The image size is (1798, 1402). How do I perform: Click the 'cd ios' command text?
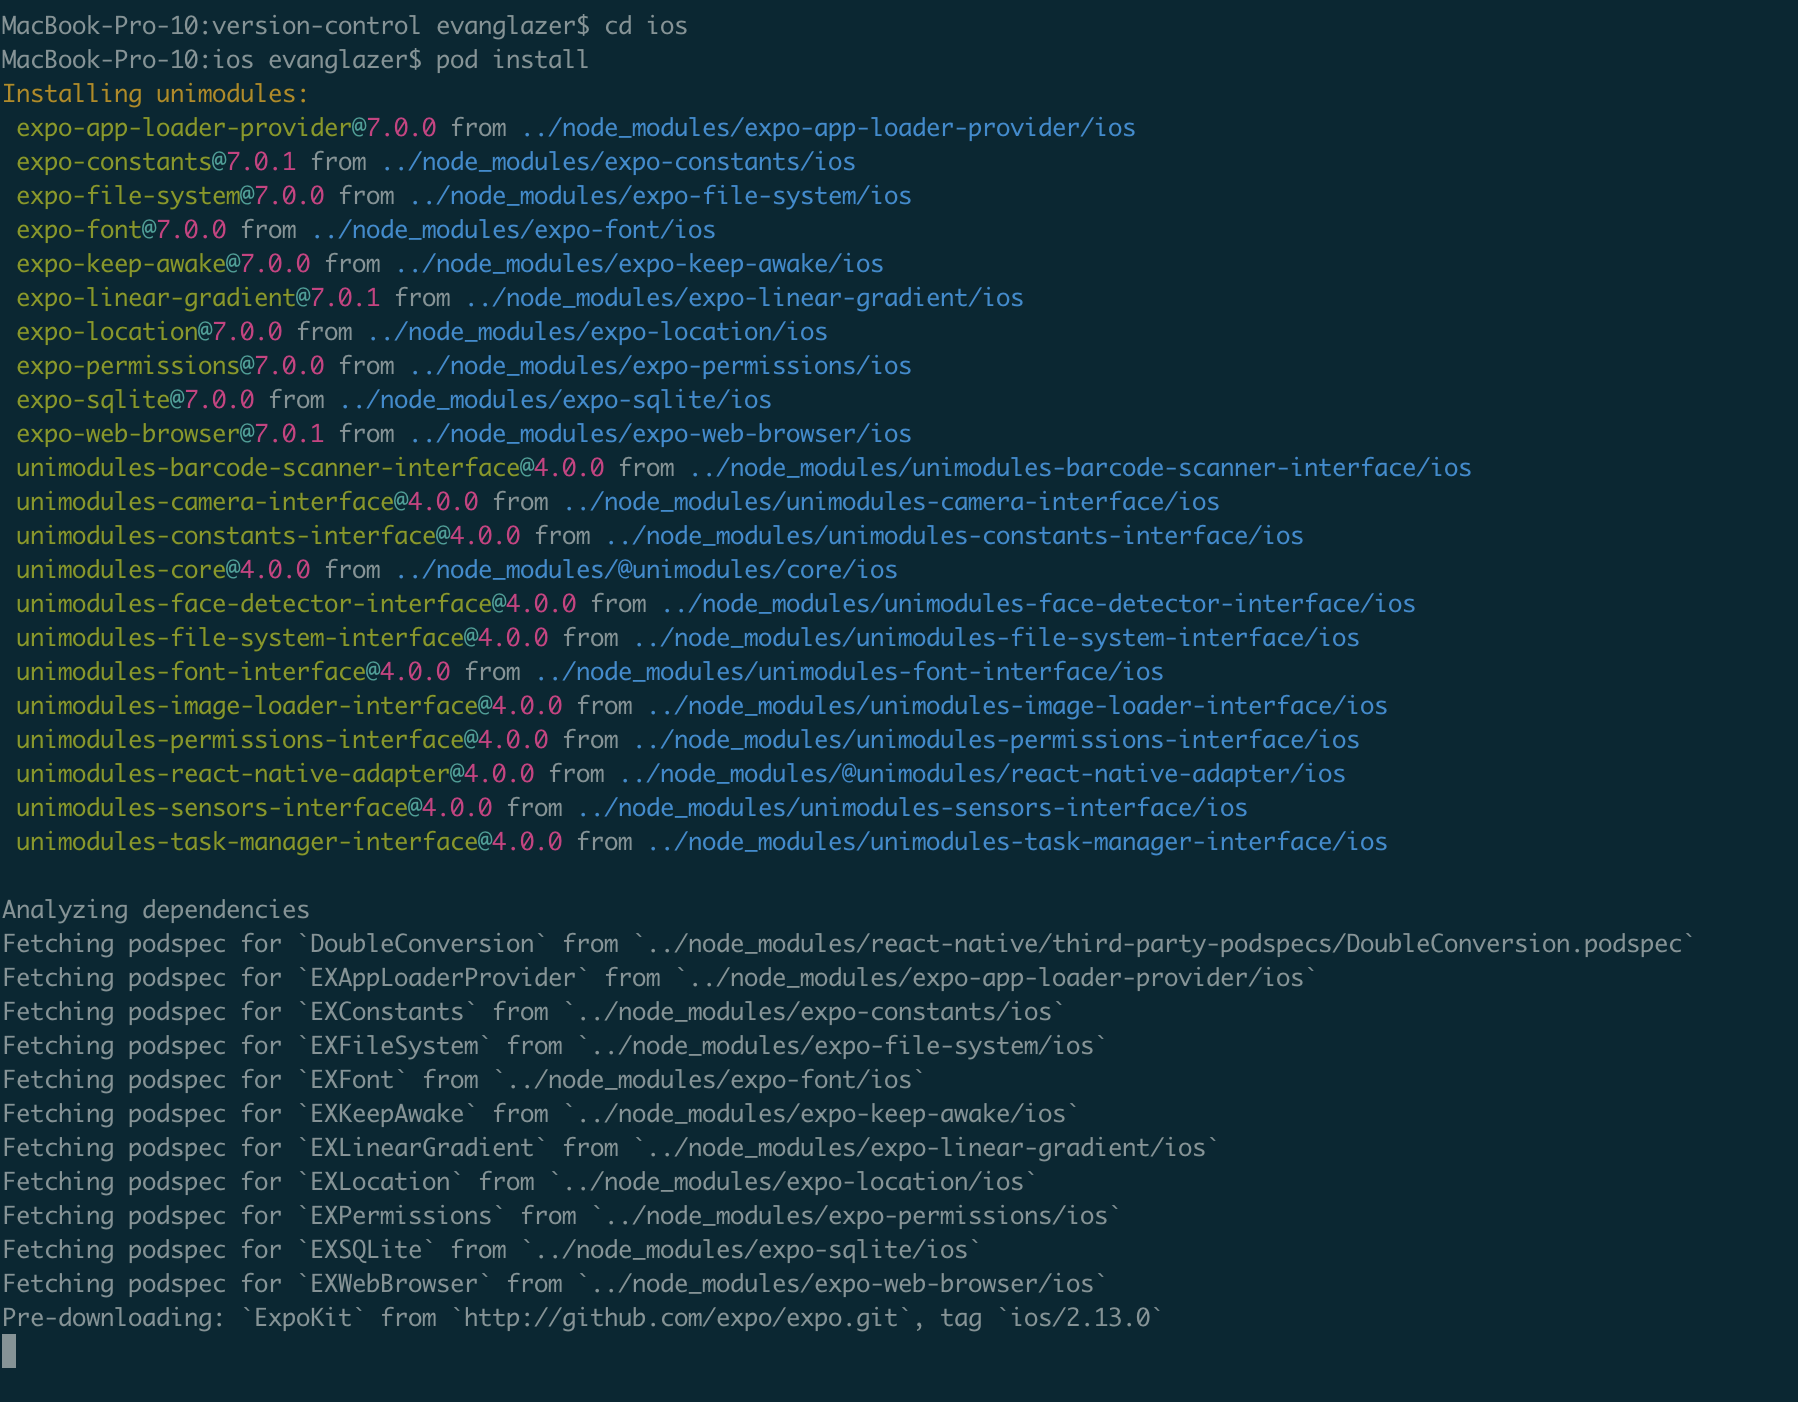(646, 26)
